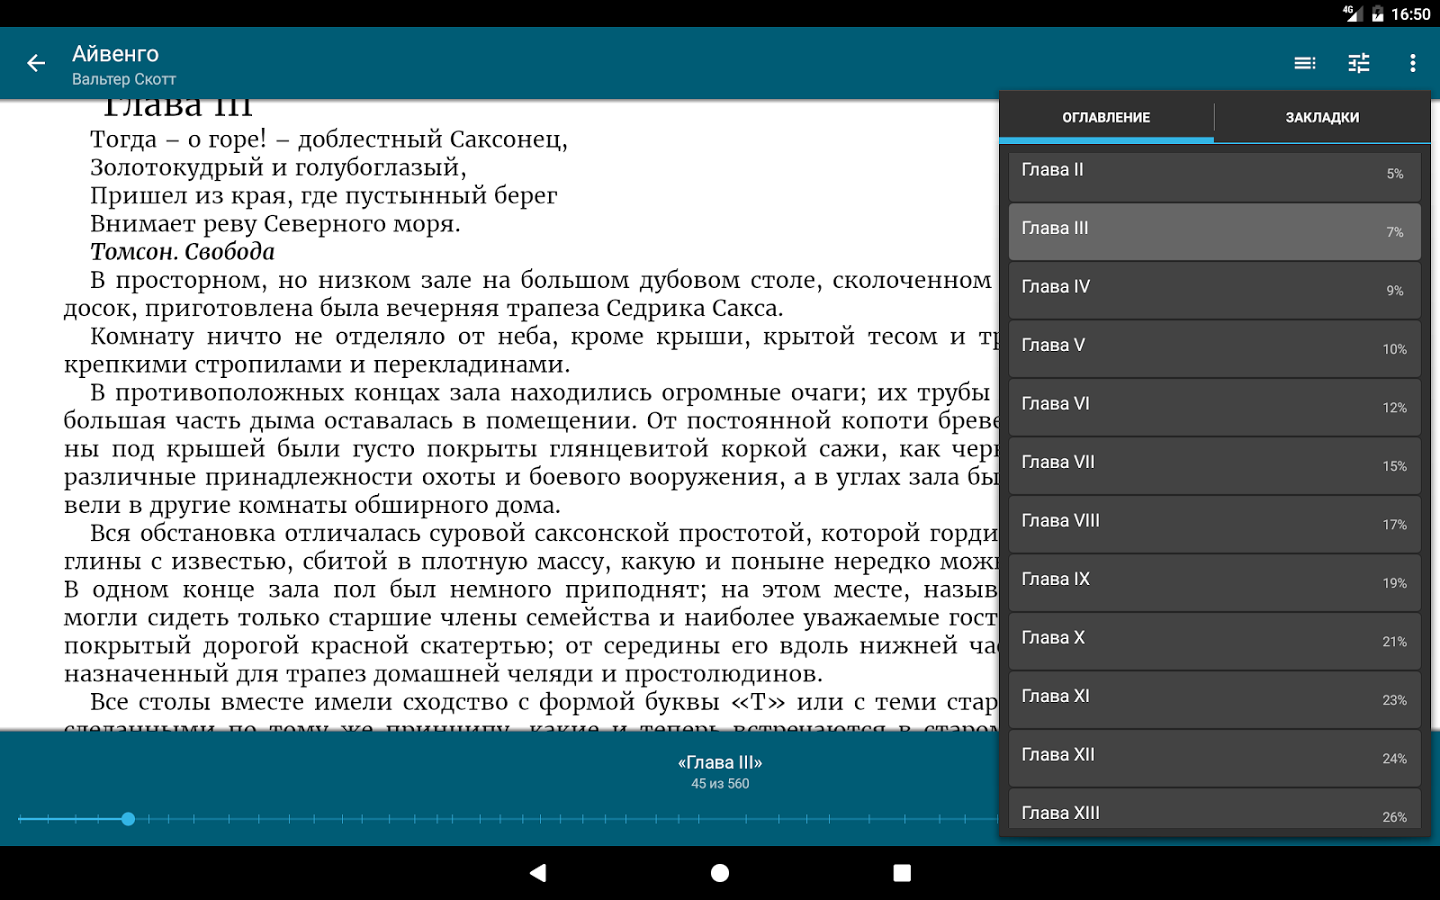Tap Android recent apps button
The image size is (1440, 900).
902,873
